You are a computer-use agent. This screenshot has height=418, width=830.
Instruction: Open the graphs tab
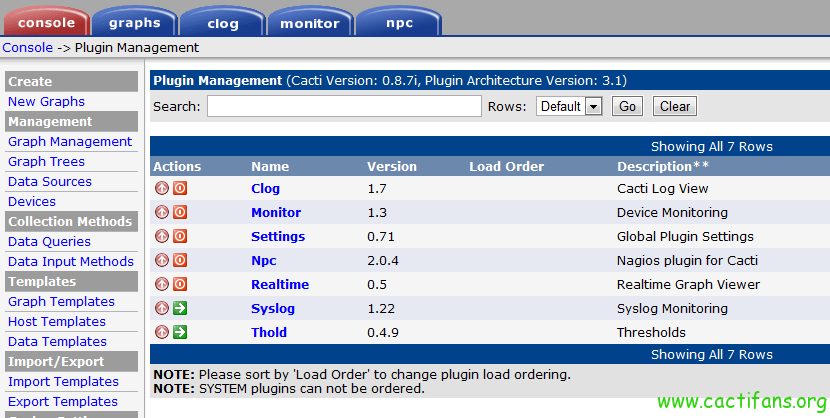pyautogui.click(x=134, y=22)
